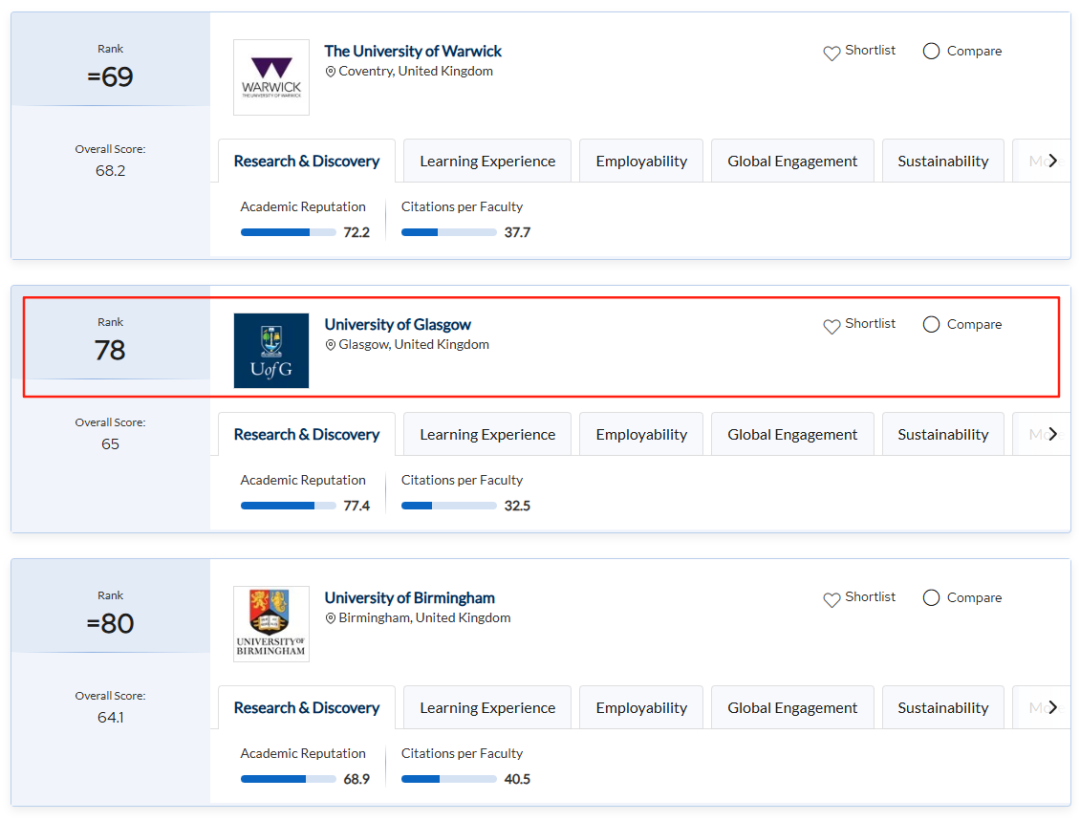Switch to Learning Experience tab for Glasgow
1080x821 pixels.
pyautogui.click(x=488, y=435)
